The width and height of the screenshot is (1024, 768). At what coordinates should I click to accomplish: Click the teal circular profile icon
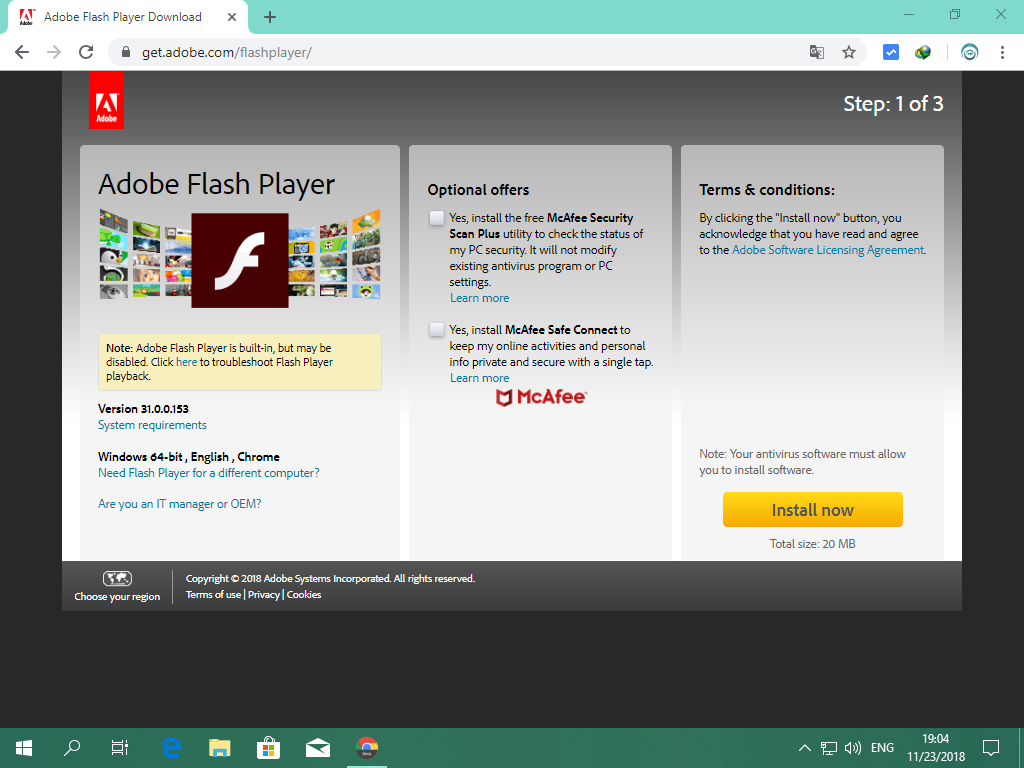970,52
